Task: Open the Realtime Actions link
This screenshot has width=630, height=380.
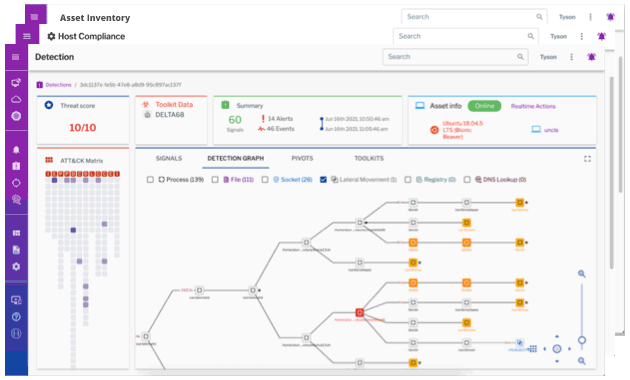Action: click(x=533, y=106)
